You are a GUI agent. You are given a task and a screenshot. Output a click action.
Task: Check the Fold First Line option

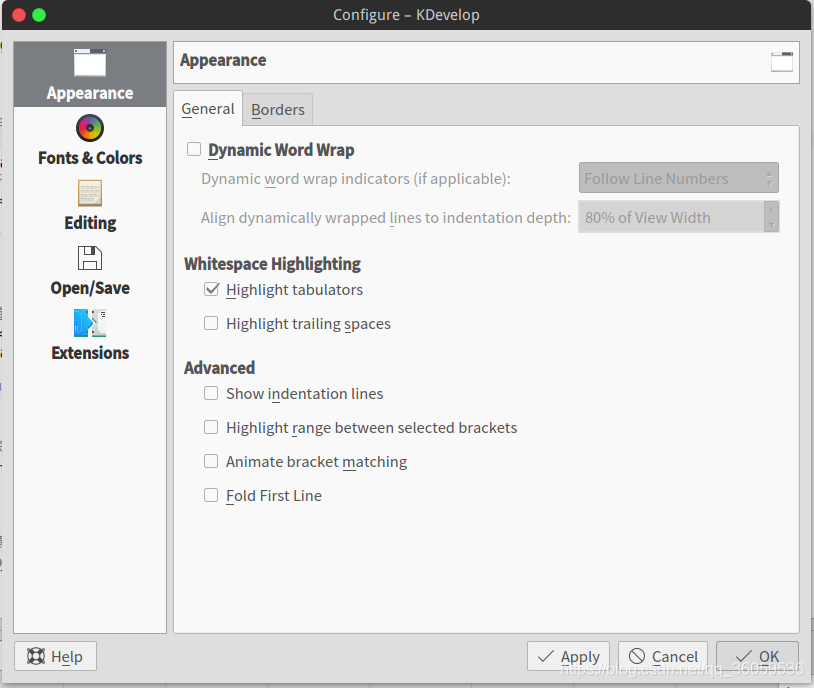click(211, 495)
